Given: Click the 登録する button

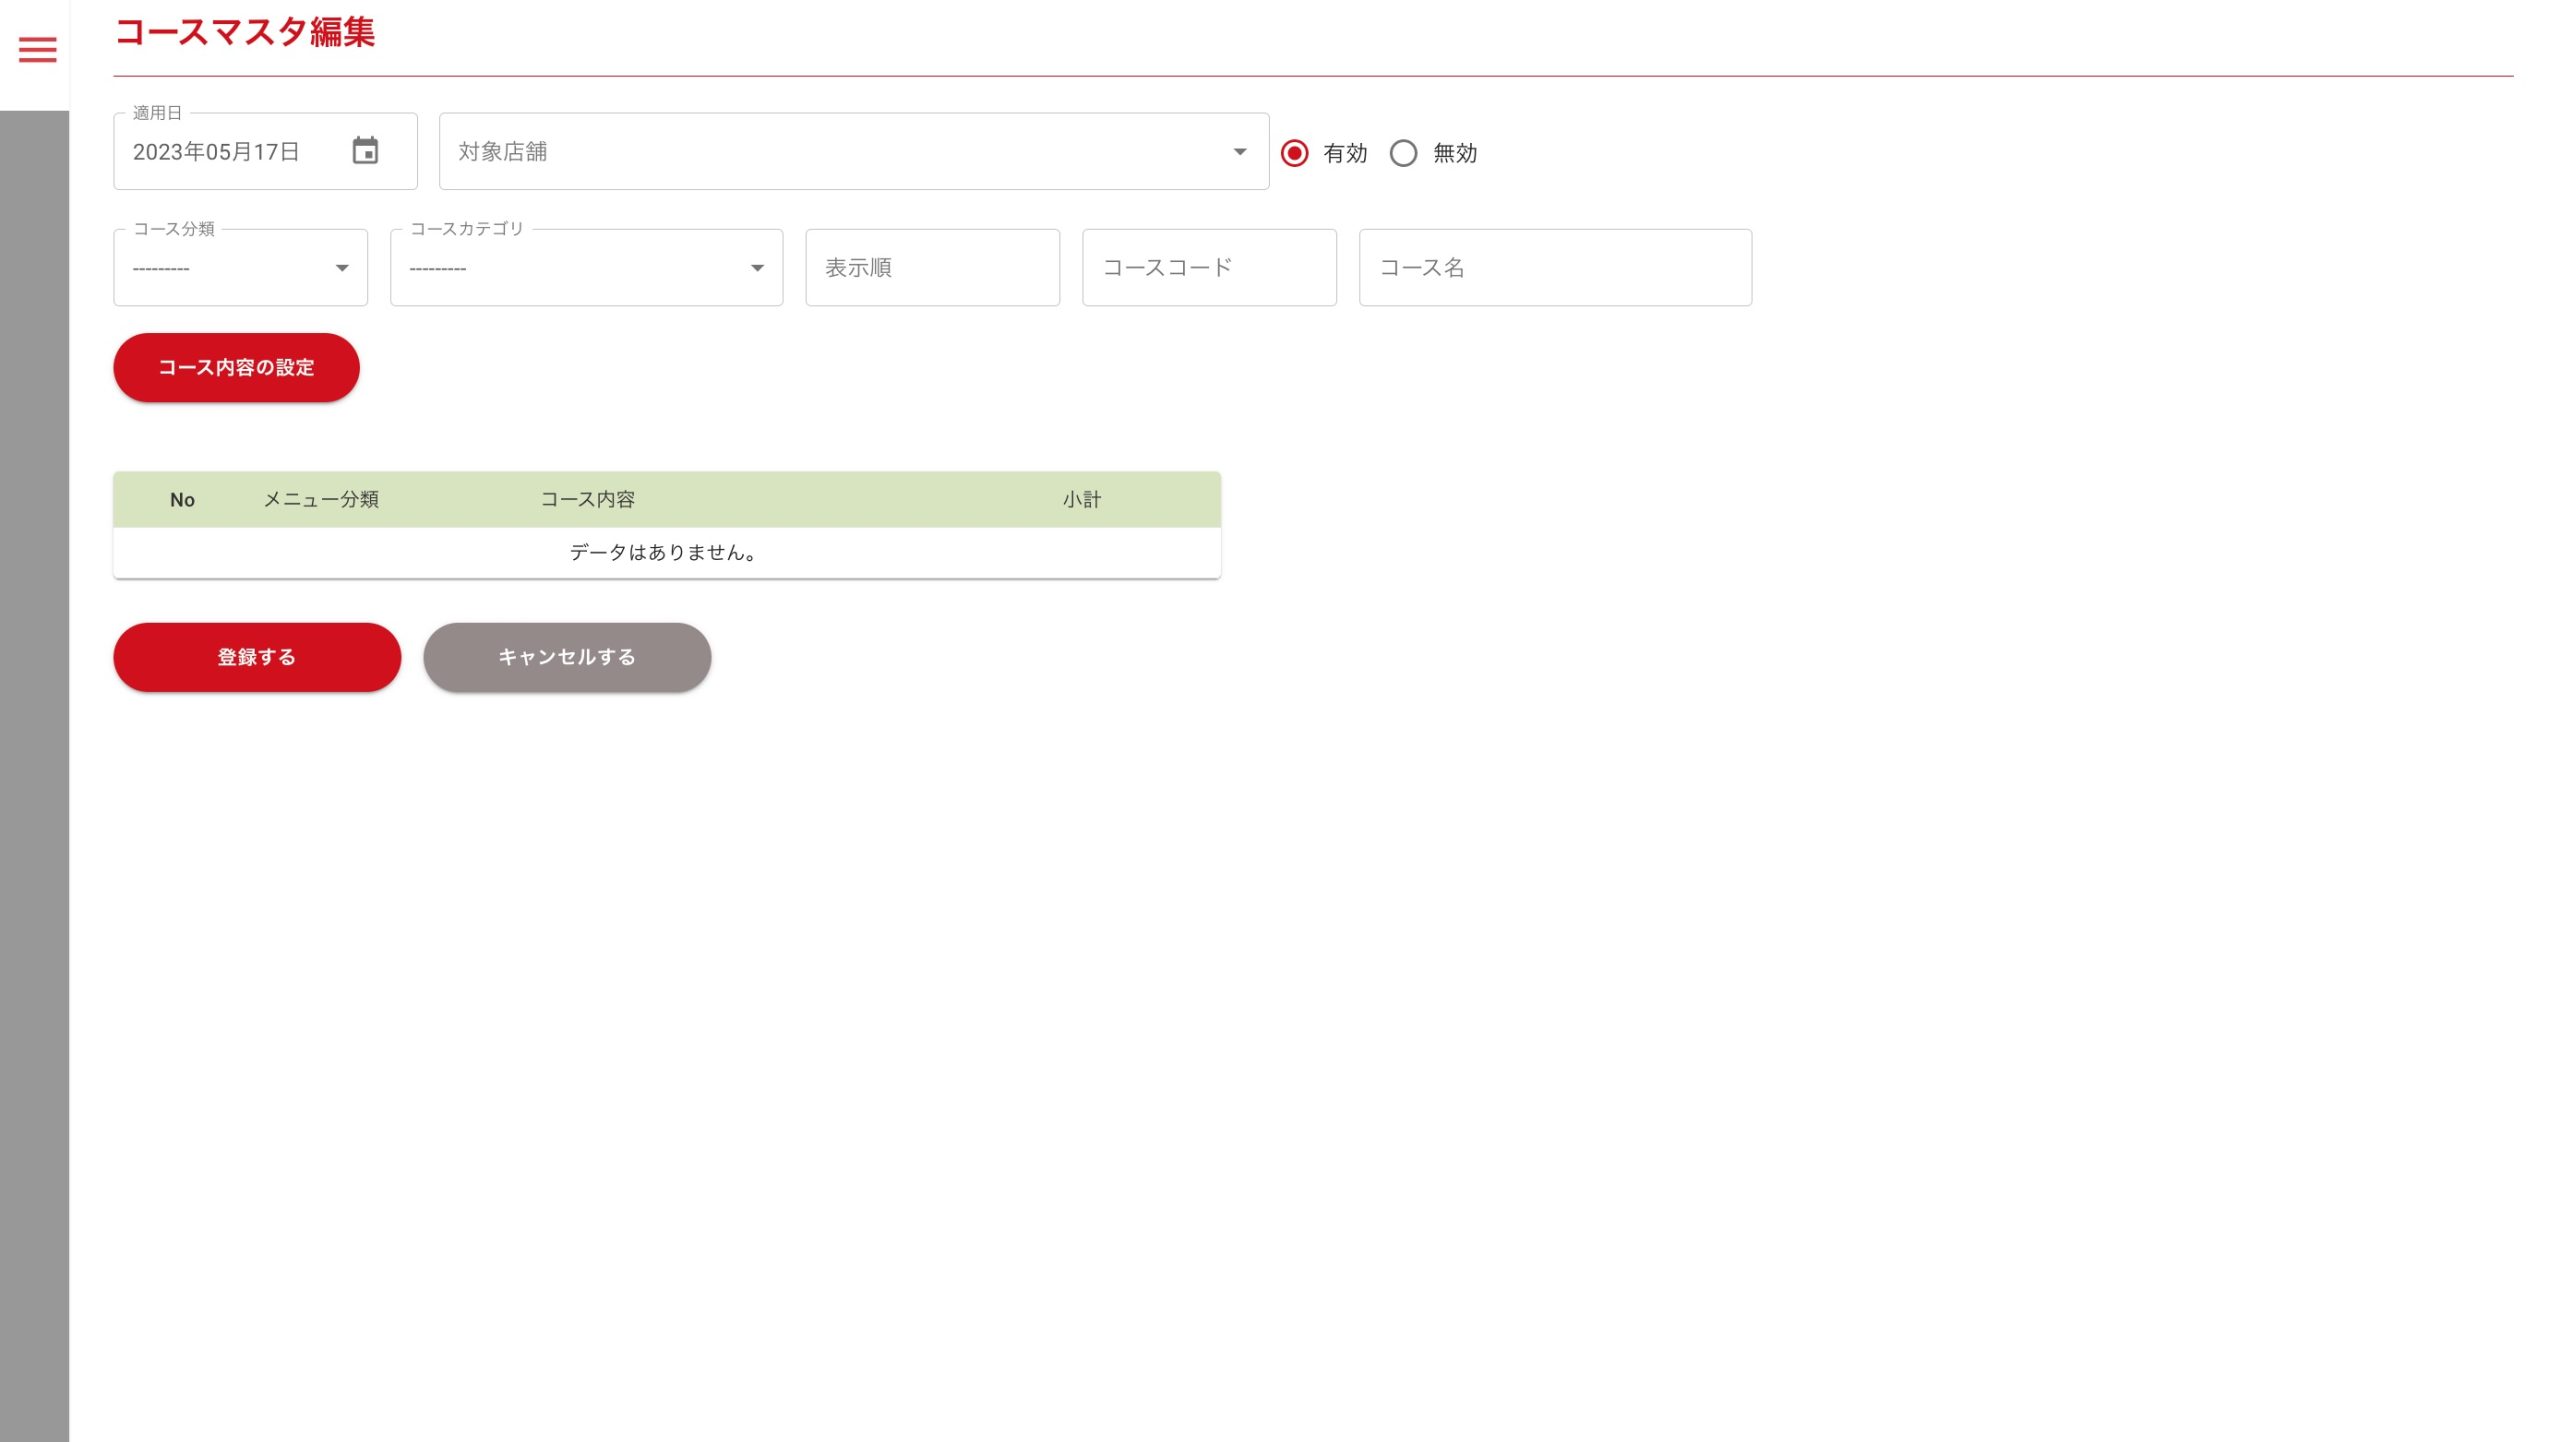Looking at the screenshot, I should pos(257,657).
